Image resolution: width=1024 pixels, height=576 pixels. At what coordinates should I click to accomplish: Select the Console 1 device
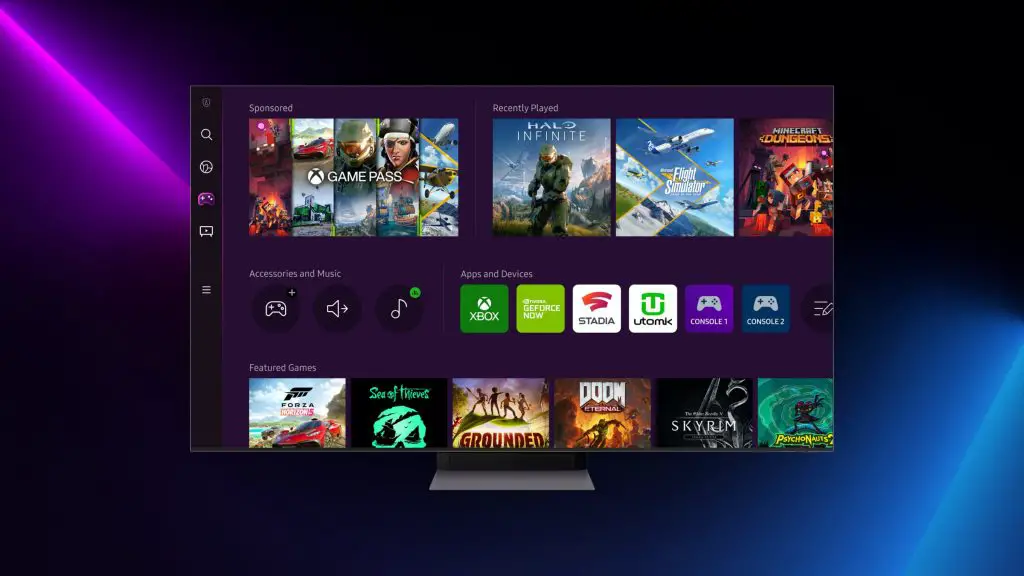[709, 309]
